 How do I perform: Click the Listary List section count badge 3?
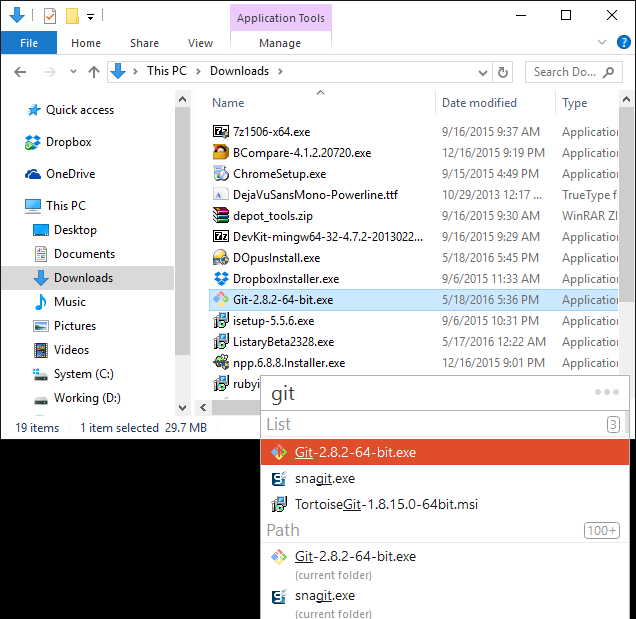tap(613, 424)
